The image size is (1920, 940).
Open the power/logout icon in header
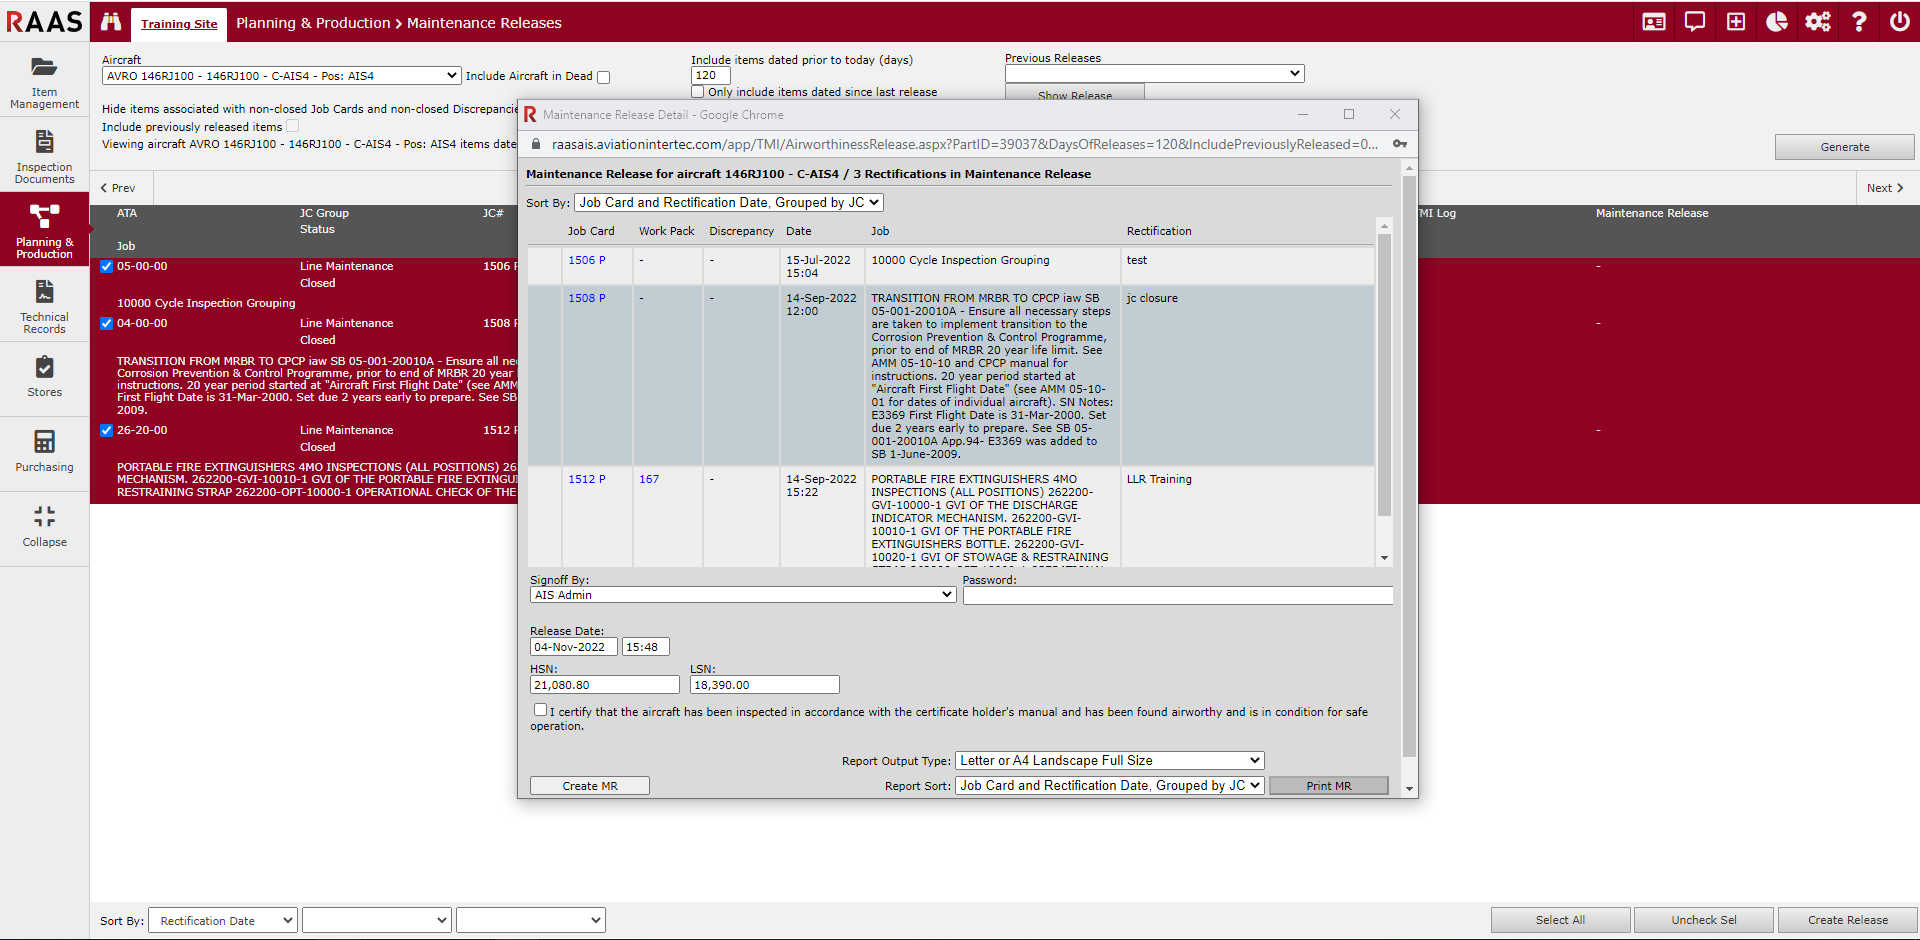(x=1899, y=22)
